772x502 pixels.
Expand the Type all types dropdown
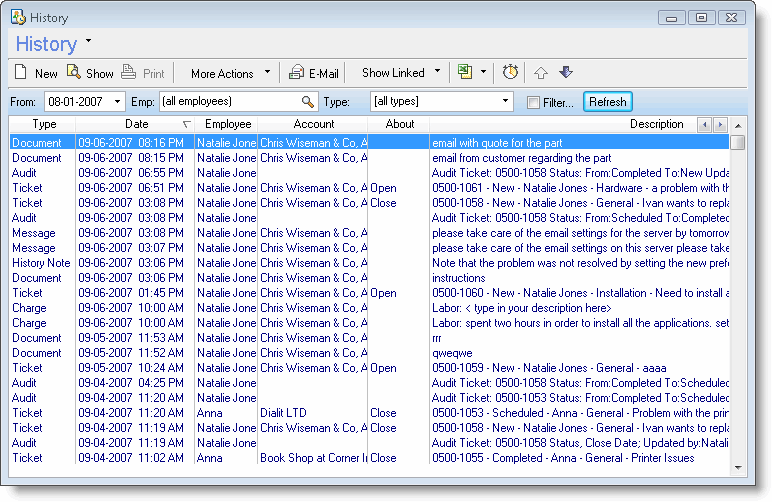pyautogui.click(x=505, y=102)
